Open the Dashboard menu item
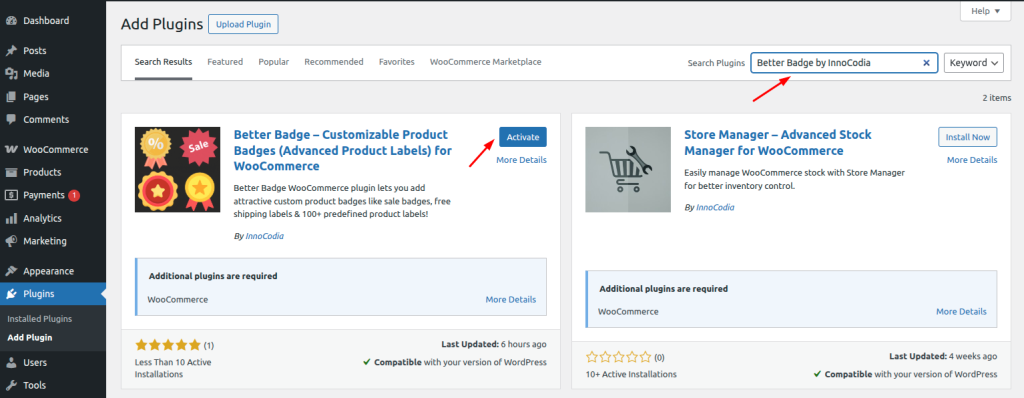This screenshot has height=398, width=1024. pos(53,21)
